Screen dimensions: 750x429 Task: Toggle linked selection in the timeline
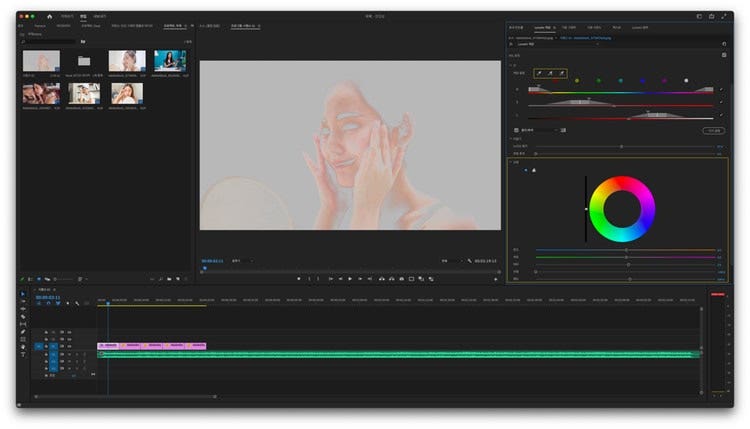click(58, 303)
